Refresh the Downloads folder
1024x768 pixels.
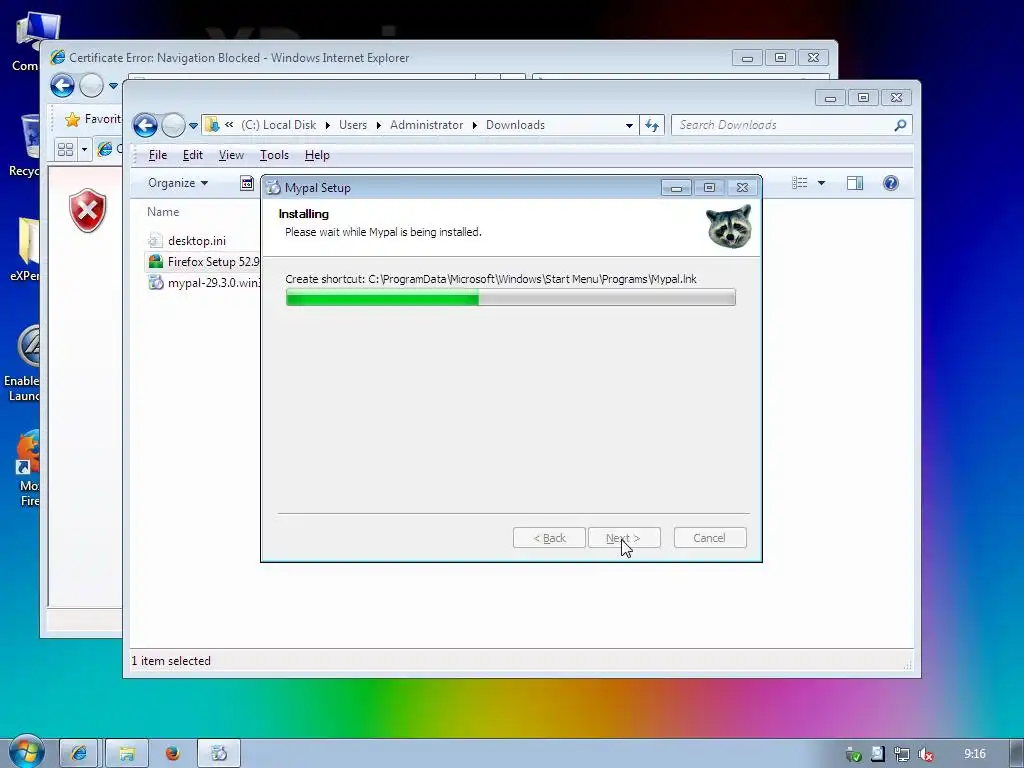click(652, 125)
